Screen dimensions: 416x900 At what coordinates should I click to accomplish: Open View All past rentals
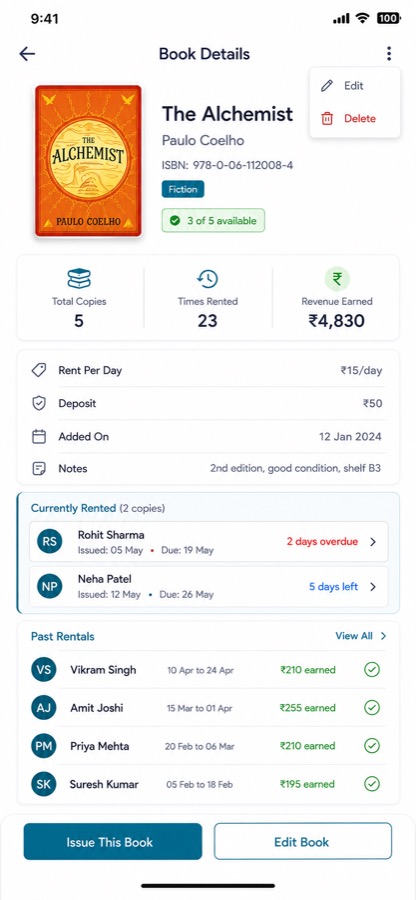(x=361, y=636)
